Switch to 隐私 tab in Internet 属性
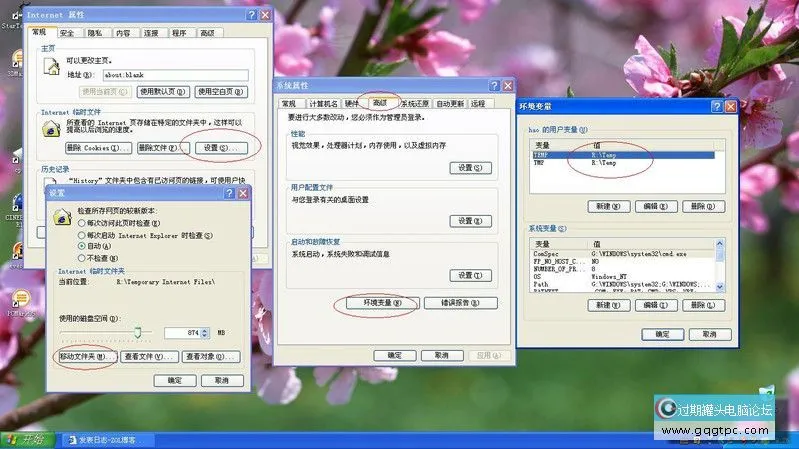The image size is (799, 449). click(95, 33)
